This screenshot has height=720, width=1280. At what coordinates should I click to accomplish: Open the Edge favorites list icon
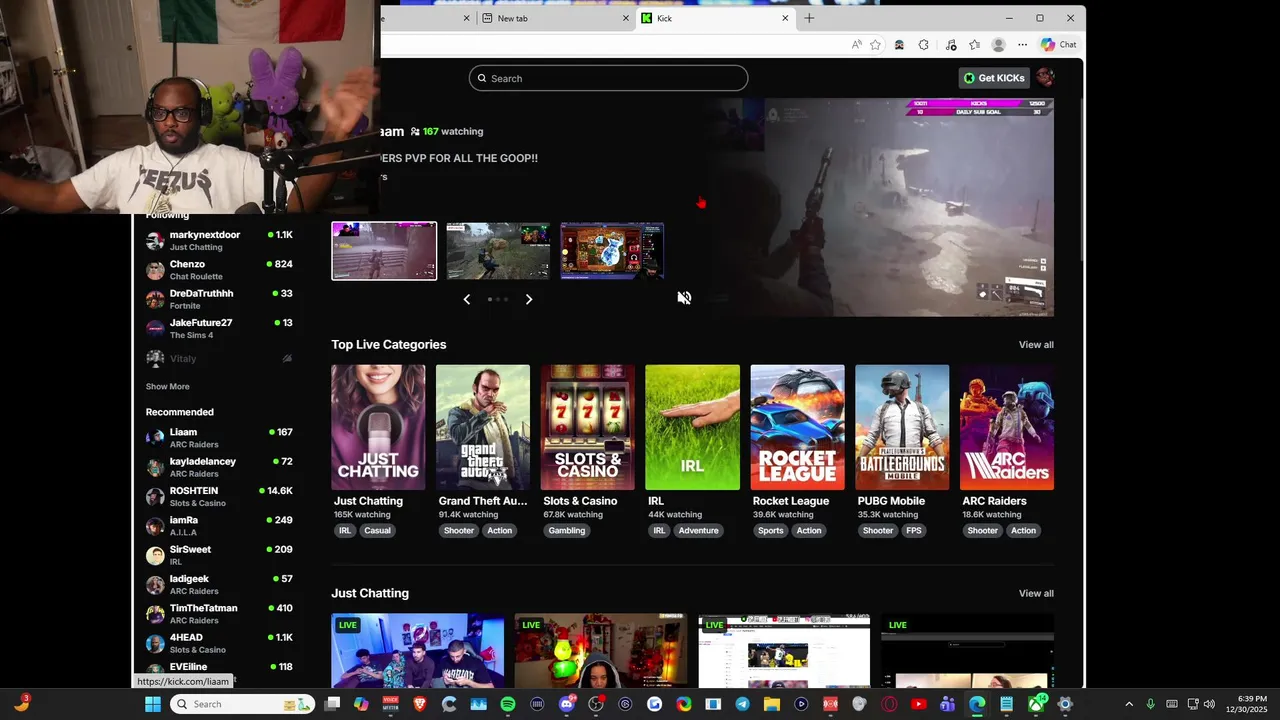975,45
